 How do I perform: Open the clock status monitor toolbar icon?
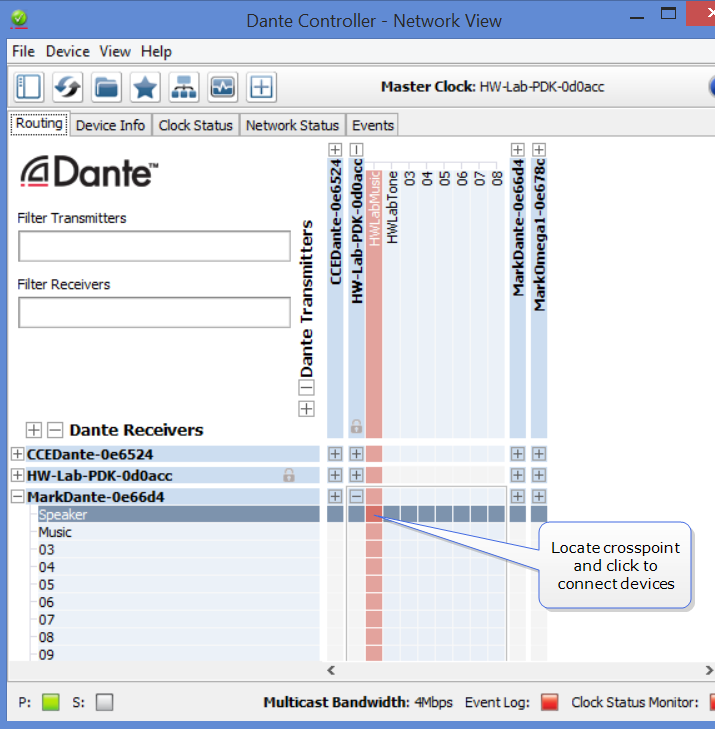(222, 87)
